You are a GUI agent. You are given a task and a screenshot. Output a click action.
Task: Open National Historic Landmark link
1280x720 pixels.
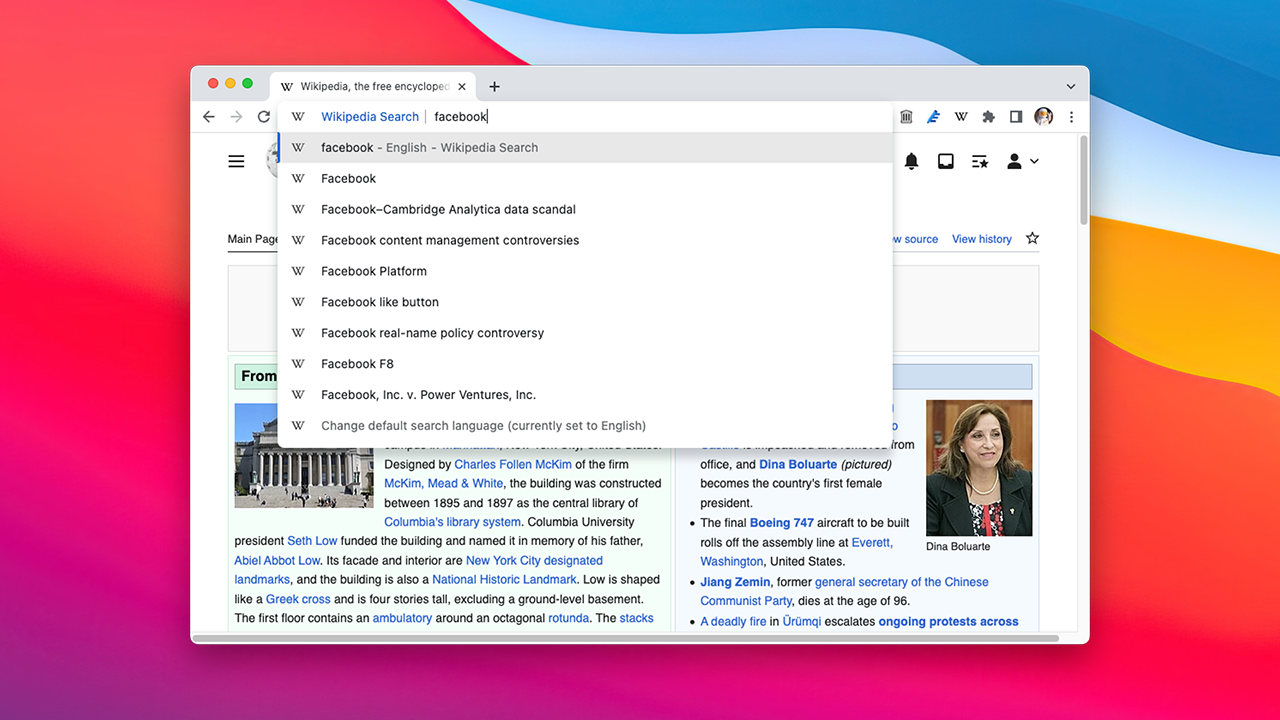(x=504, y=579)
